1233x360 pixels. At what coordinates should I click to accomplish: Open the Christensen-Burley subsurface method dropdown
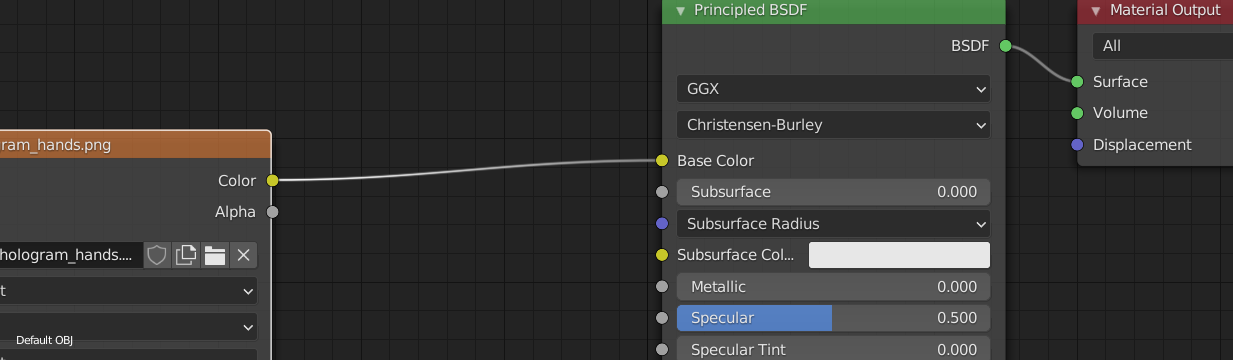[x=833, y=125]
